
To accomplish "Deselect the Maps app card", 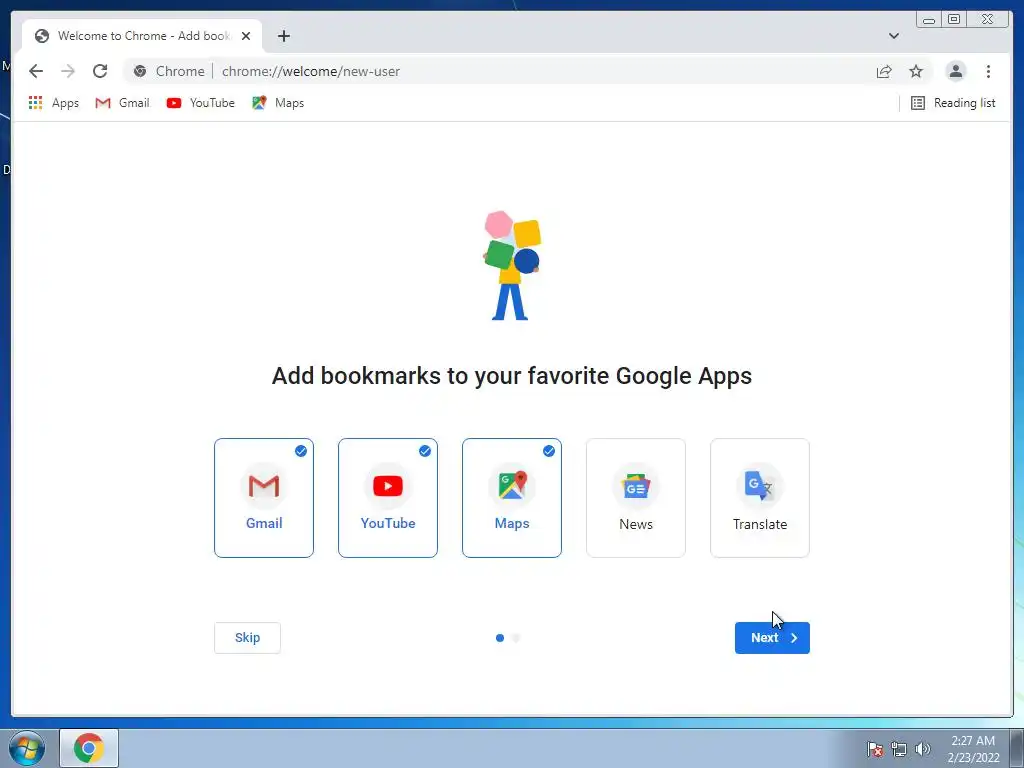I will tap(512, 498).
